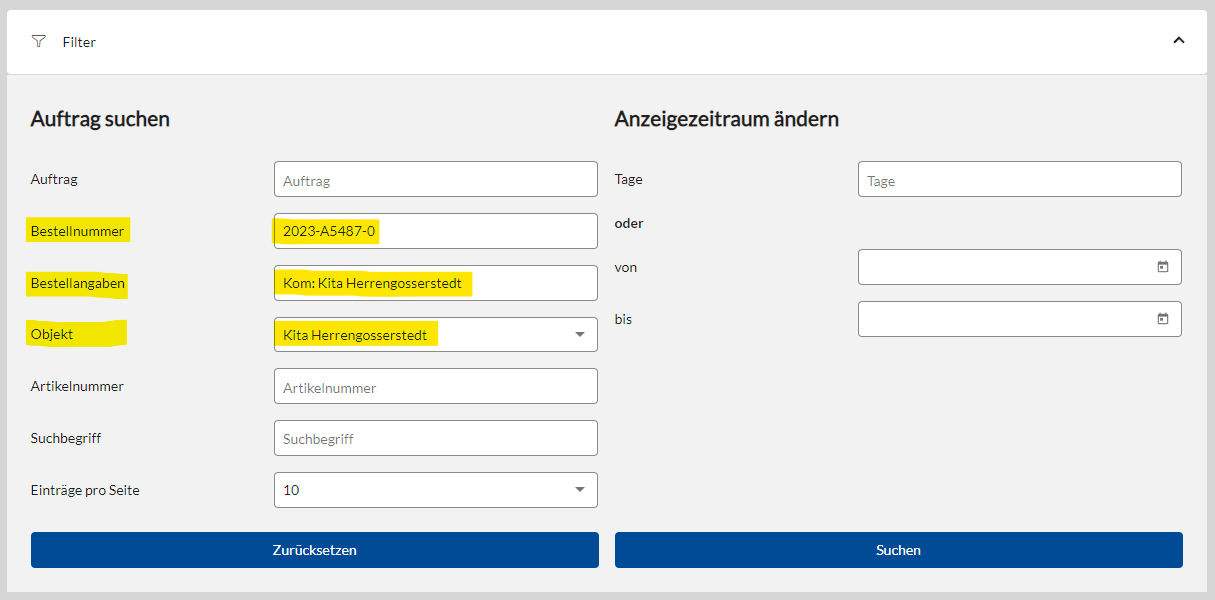
Task: Click the 'Suchbegriff' label
Action: (x=66, y=438)
